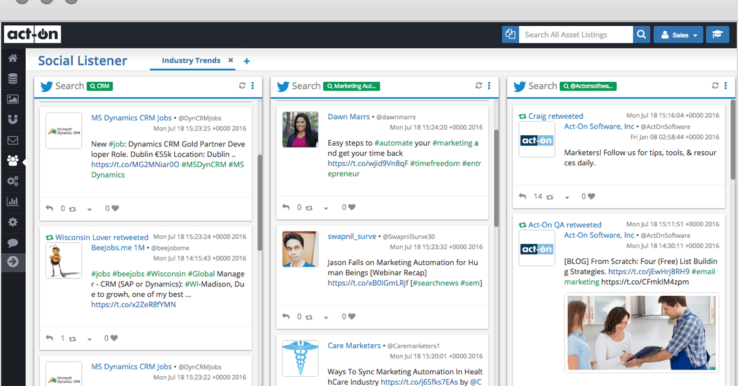Open the database stack sidebar icon
Image resolution: width=738 pixels, height=386 pixels.
coord(13,79)
